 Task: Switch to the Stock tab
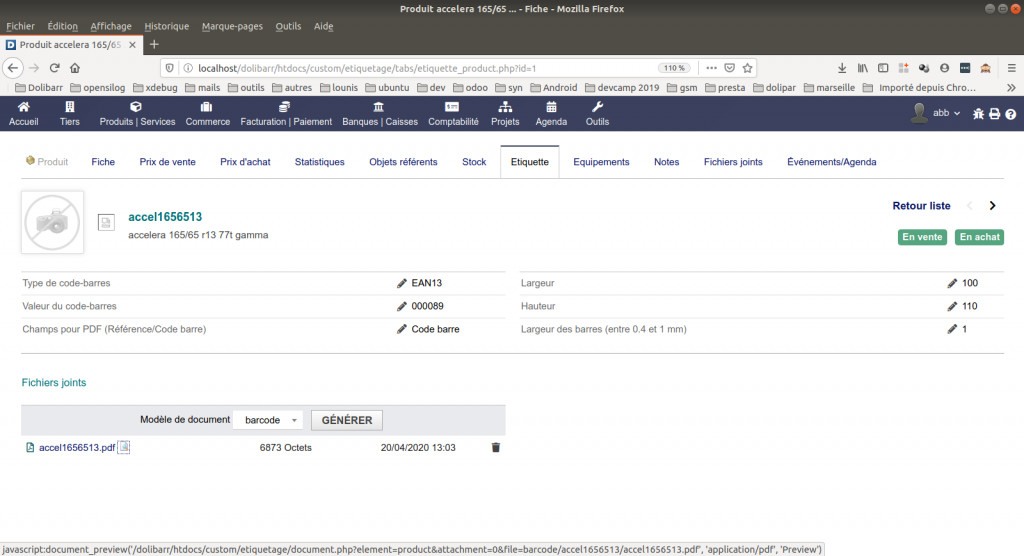(474, 162)
